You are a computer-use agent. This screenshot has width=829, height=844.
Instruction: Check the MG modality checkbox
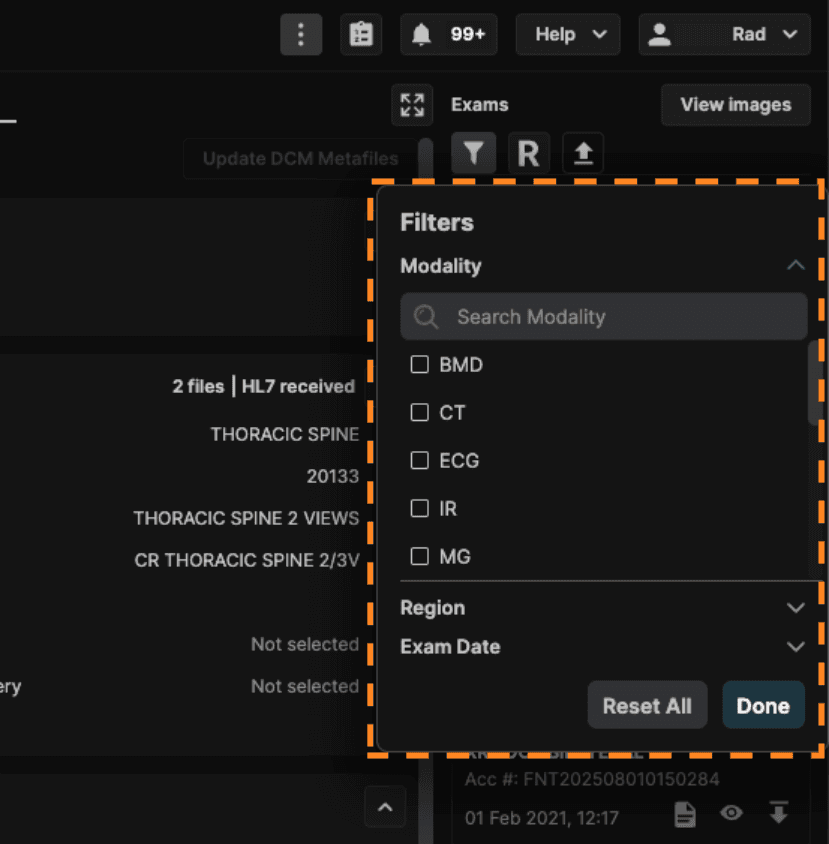[419, 556]
